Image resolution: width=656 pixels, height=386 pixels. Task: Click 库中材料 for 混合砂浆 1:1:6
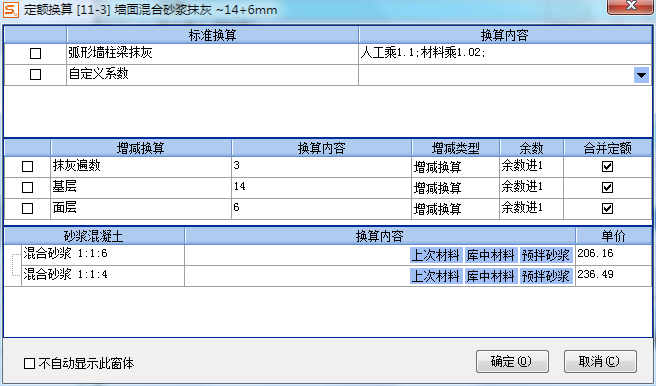point(491,255)
